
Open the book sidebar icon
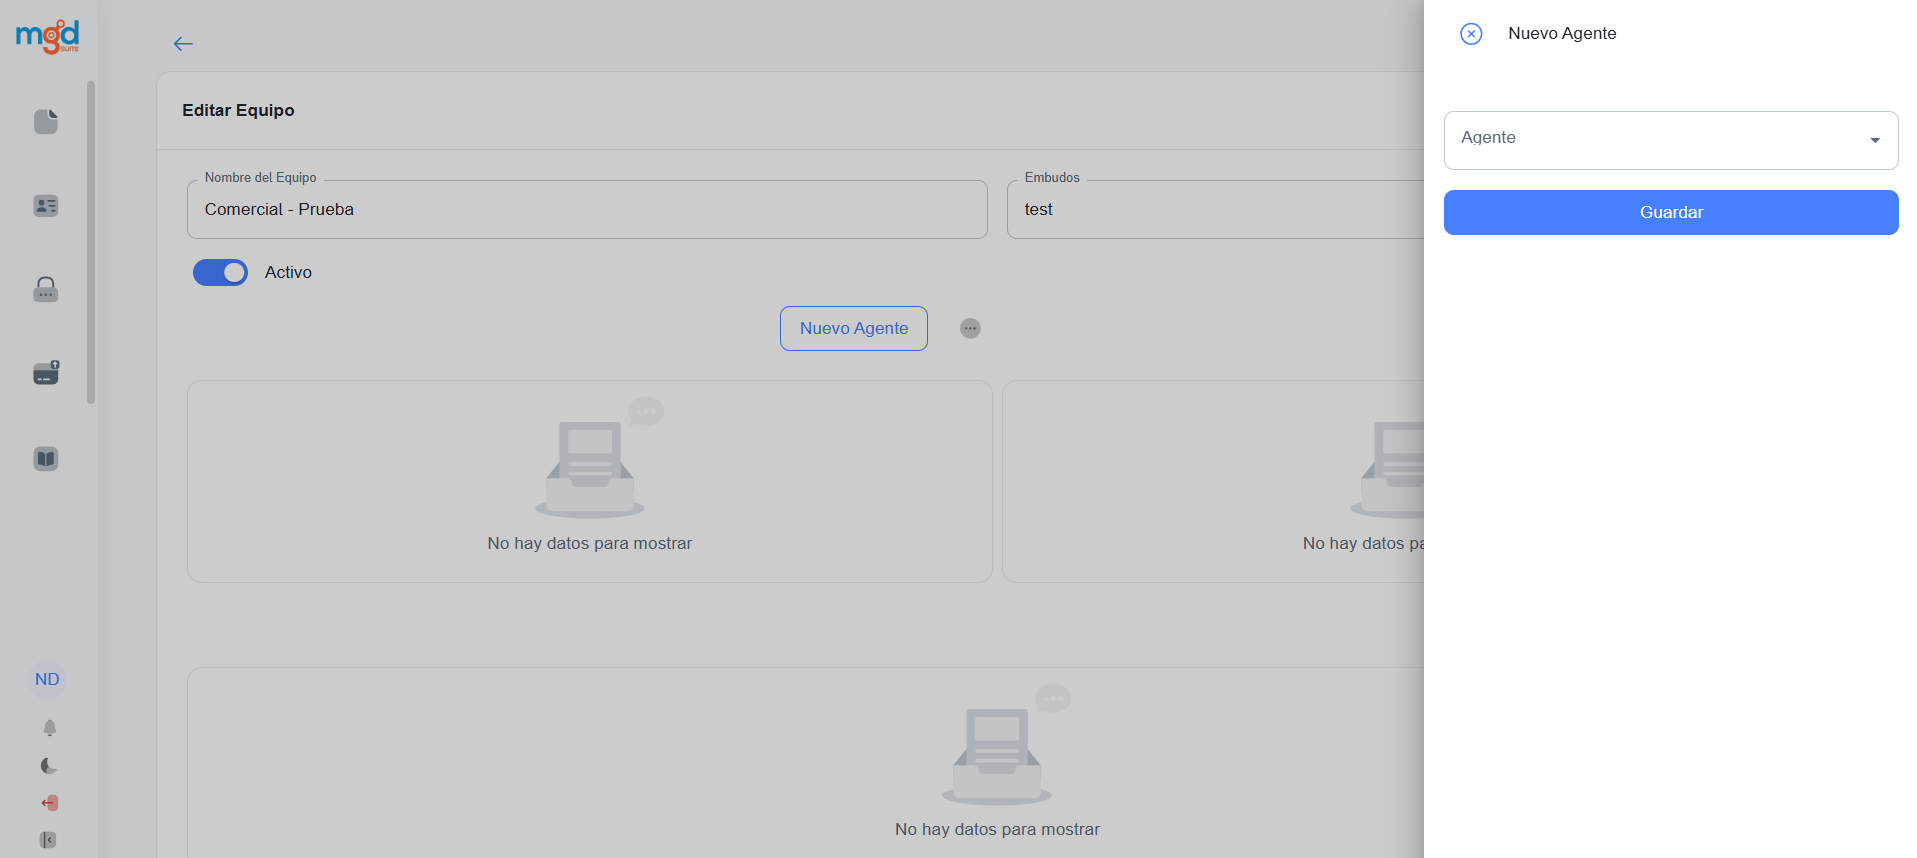pyautogui.click(x=46, y=459)
